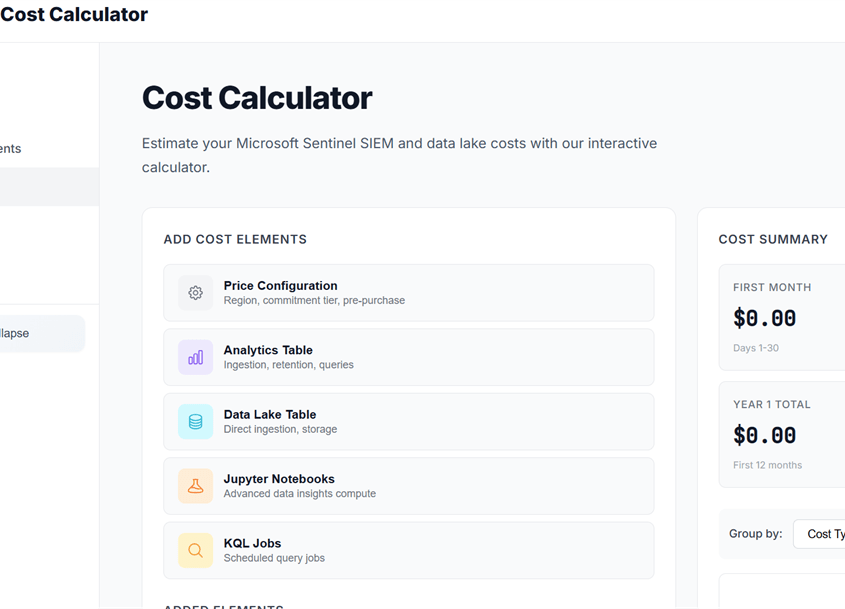This screenshot has width=845, height=609.
Task: Collapse the sidebar navigation
Action: click(x=40, y=334)
